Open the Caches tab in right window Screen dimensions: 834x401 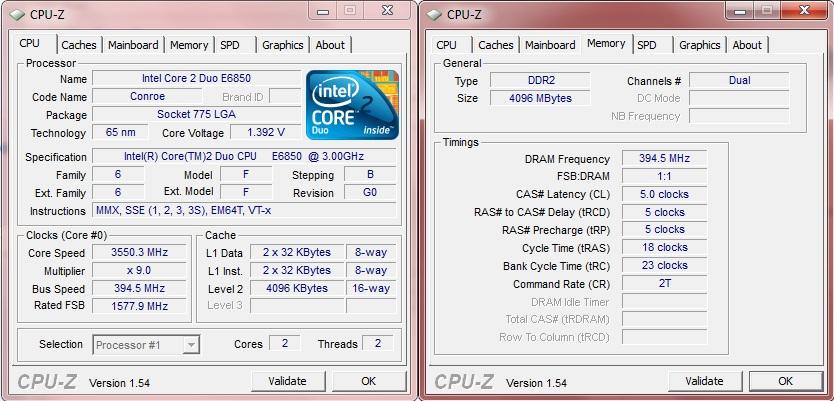[496, 45]
